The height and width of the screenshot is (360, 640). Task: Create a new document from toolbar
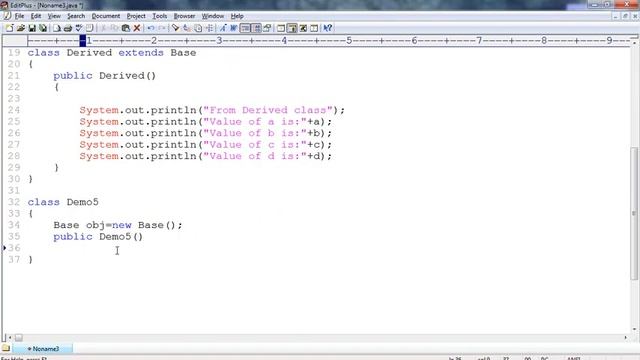[9, 28]
